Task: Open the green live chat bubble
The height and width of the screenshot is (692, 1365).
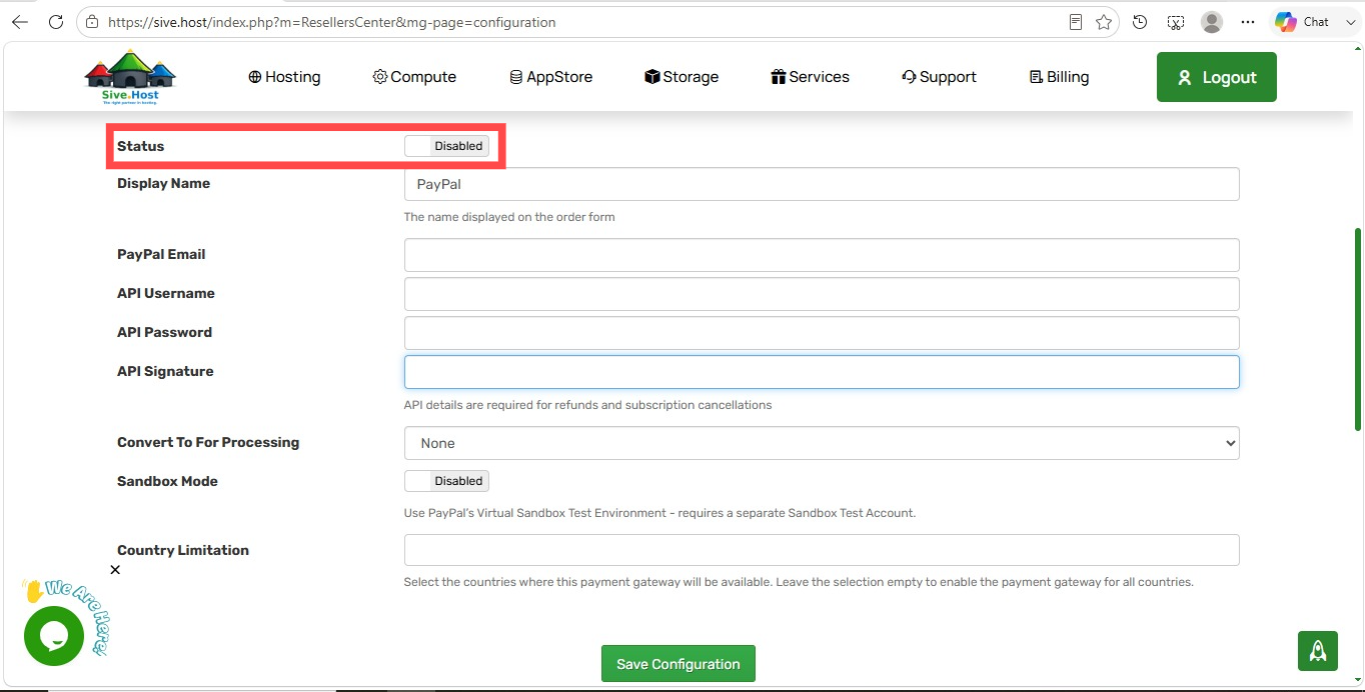Action: [x=53, y=636]
